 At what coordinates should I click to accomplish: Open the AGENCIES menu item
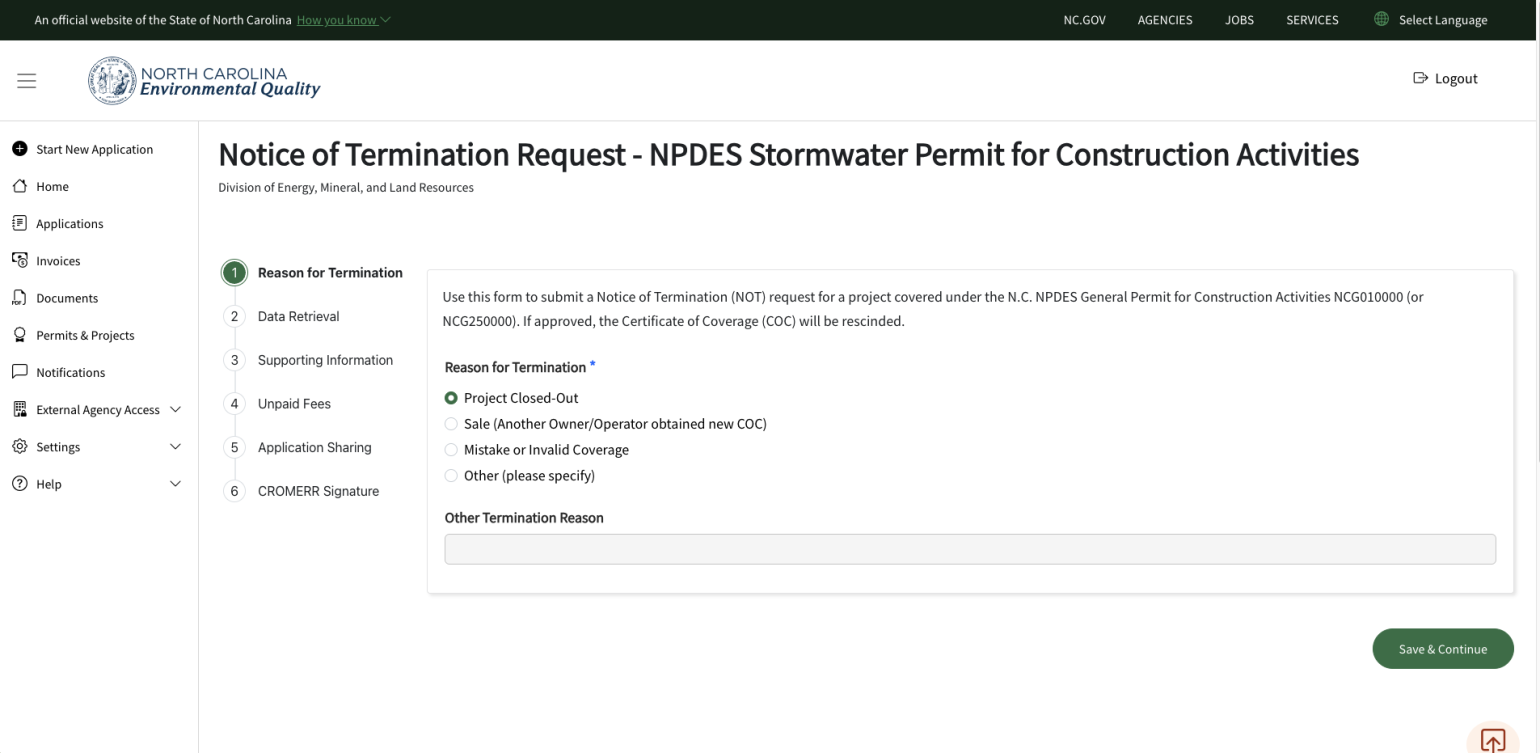tap(1164, 19)
